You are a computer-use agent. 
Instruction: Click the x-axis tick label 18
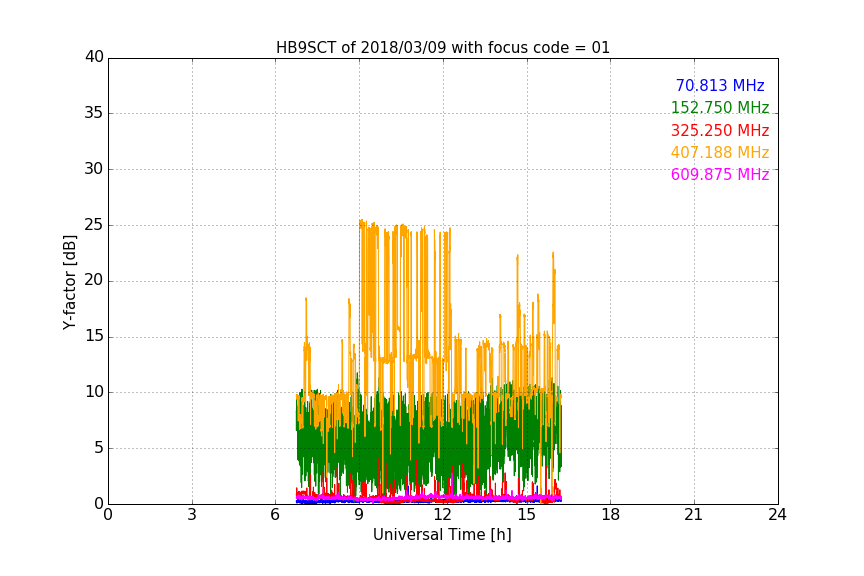pos(611,515)
